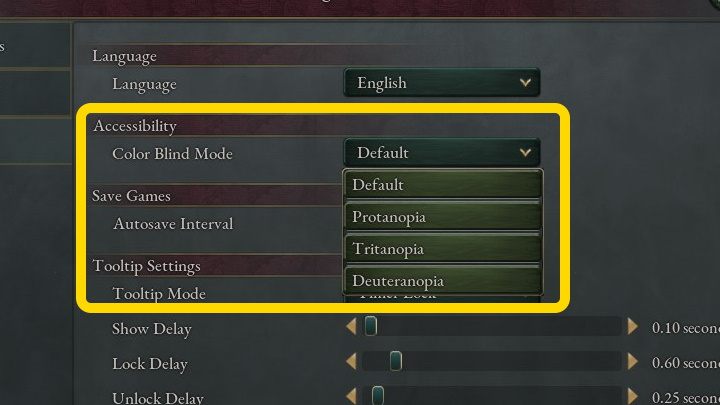
Task: Decrease Unlock Delay with left arrow
Action: [350, 397]
